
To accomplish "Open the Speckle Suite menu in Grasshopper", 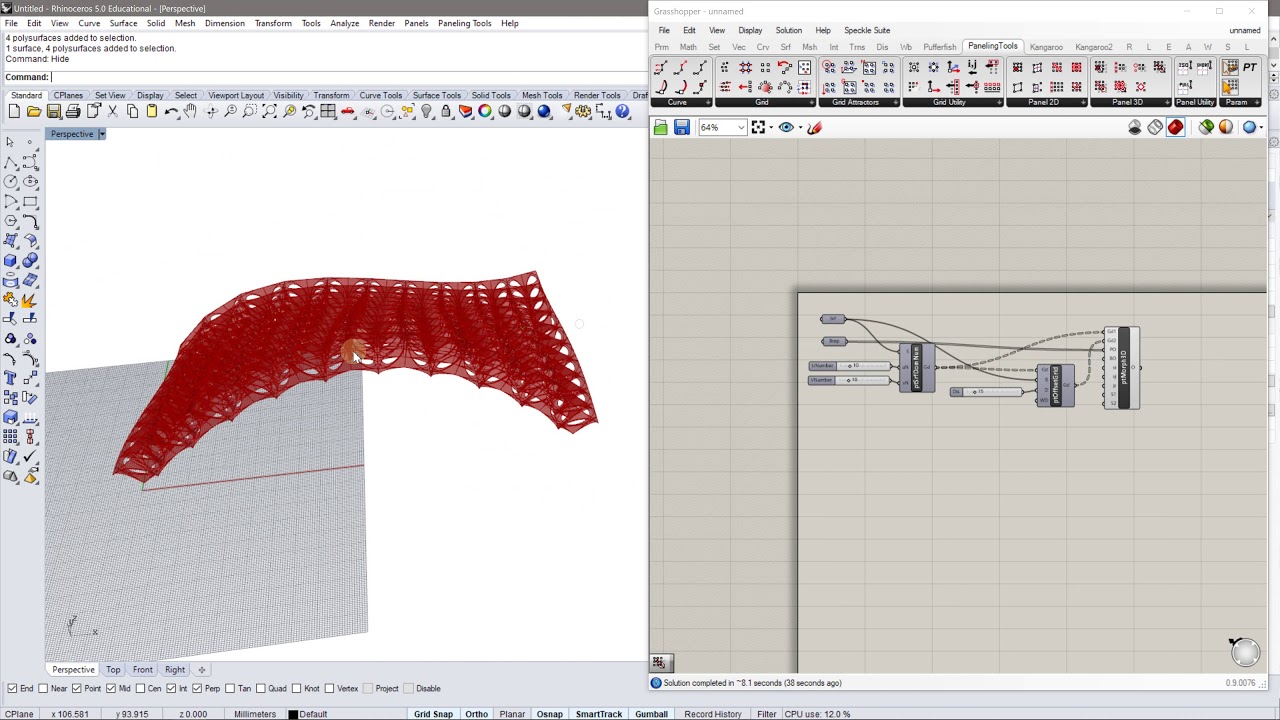I will tap(867, 30).
